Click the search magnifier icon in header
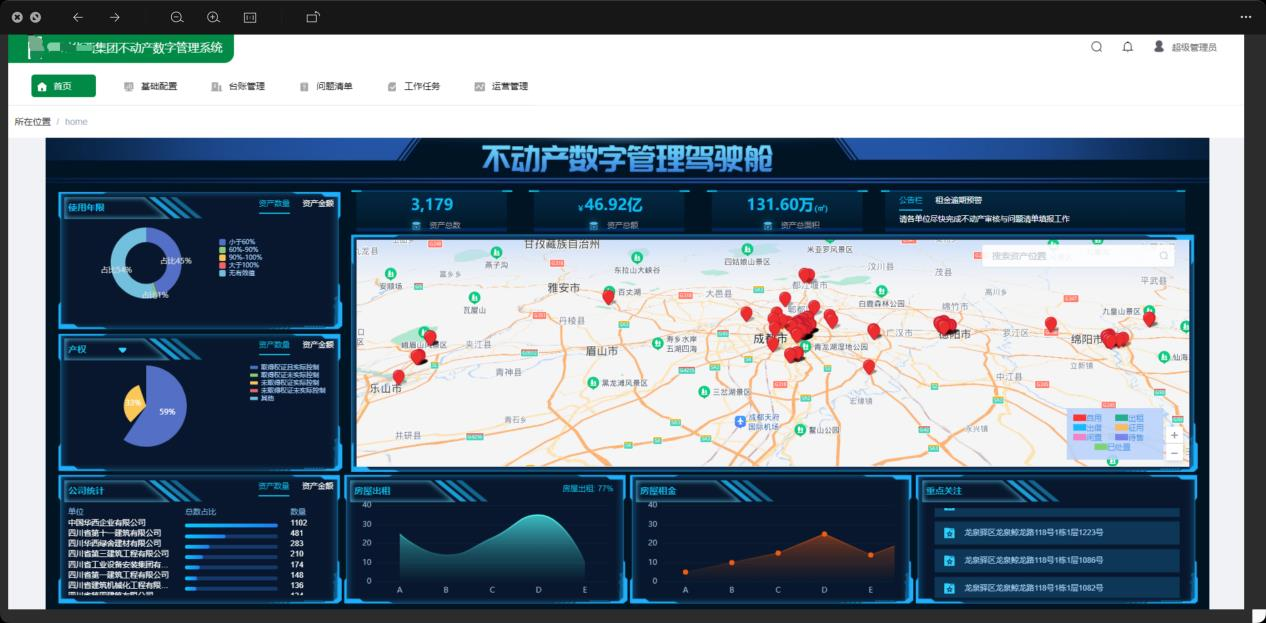 [1096, 47]
